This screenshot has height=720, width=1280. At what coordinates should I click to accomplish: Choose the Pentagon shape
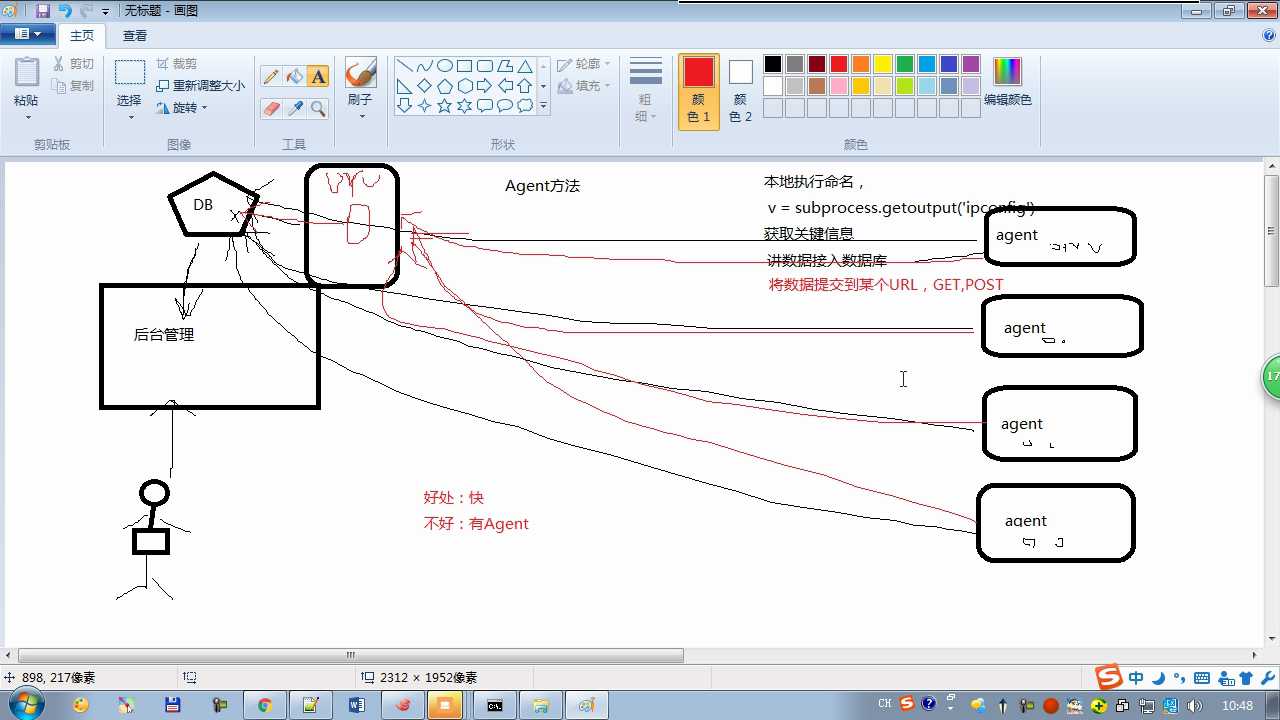[444, 86]
